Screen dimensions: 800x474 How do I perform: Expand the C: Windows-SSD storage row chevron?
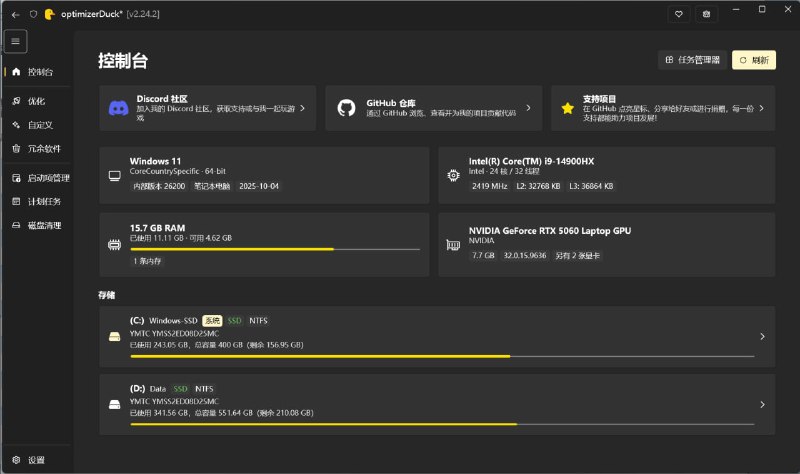pyautogui.click(x=762, y=337)
